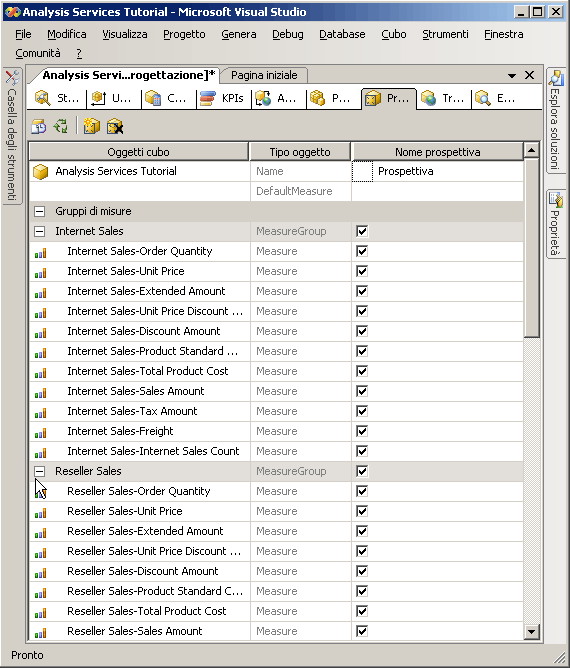570x668 pixels.
Task: Uncheck Internet Sales-Order Quantity checkbox
Action: 362,251
